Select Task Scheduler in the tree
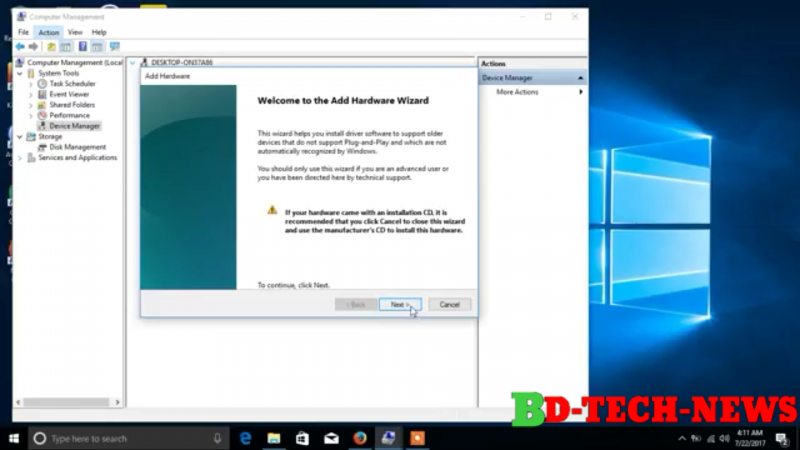 [x=72, y=84]
